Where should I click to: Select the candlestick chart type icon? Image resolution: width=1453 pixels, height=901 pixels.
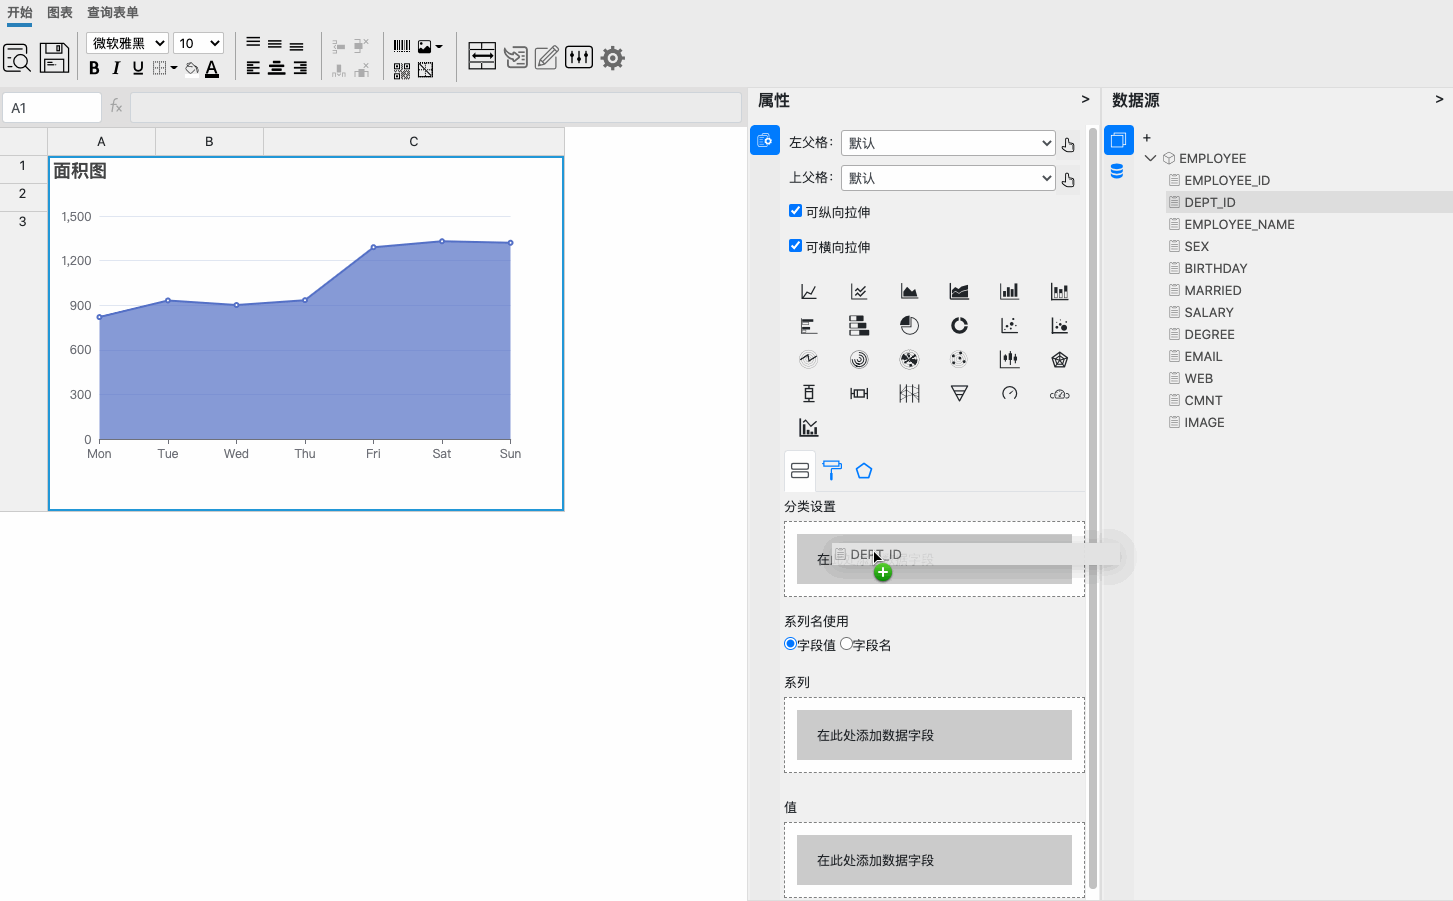pos(1009,359)
